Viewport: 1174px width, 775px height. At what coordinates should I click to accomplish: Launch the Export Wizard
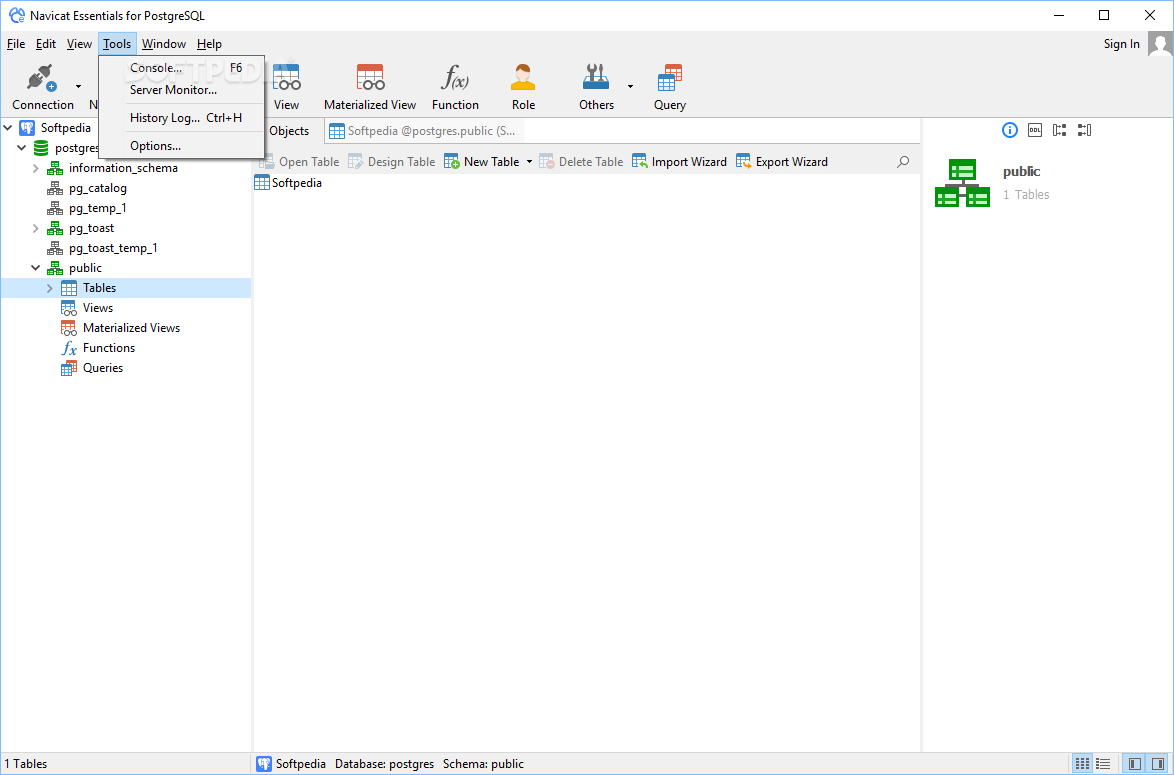tap(782, 162)
